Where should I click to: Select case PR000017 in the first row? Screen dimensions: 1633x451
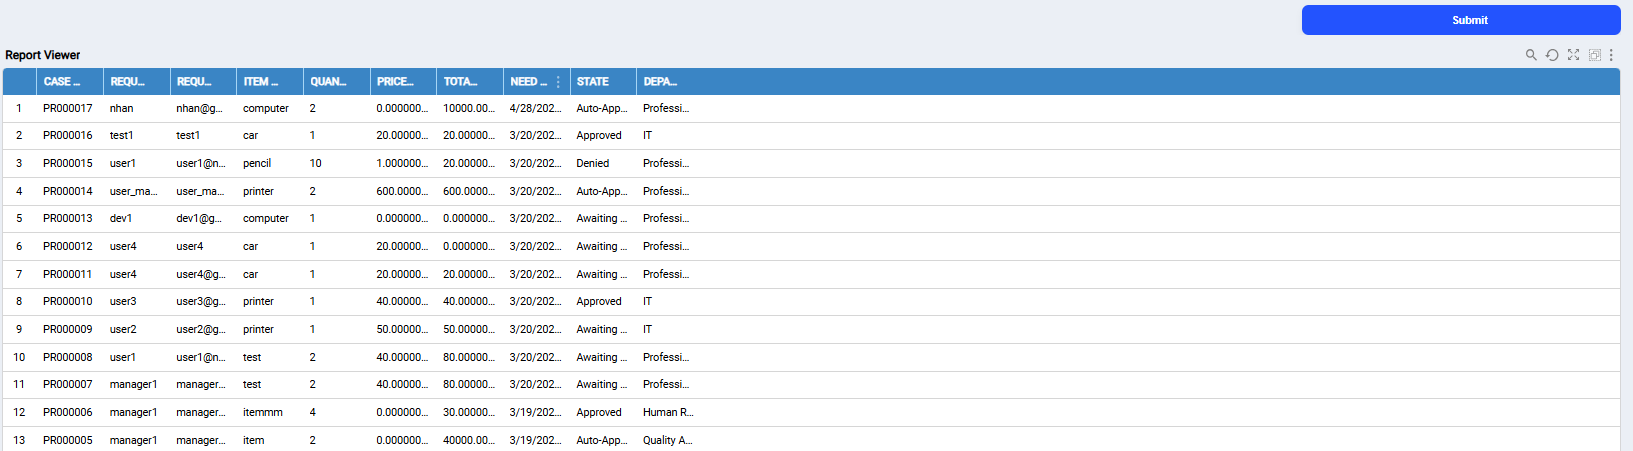click(x=68, y=108)
